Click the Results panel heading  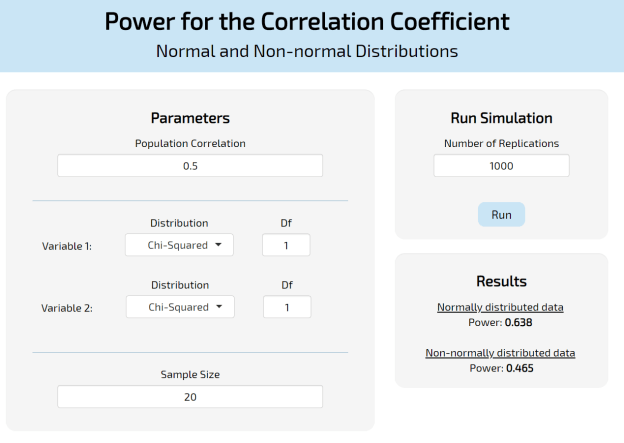click(501, 281)
